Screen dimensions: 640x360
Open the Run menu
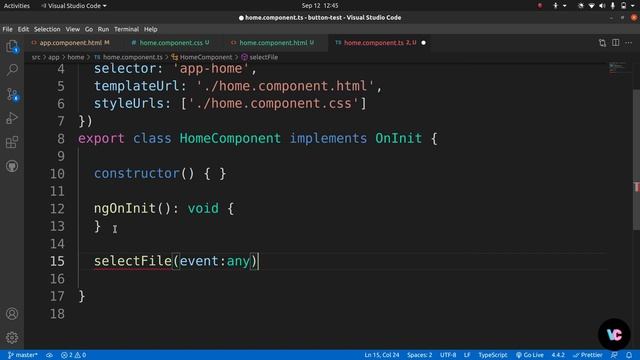(x=103, y=29)
